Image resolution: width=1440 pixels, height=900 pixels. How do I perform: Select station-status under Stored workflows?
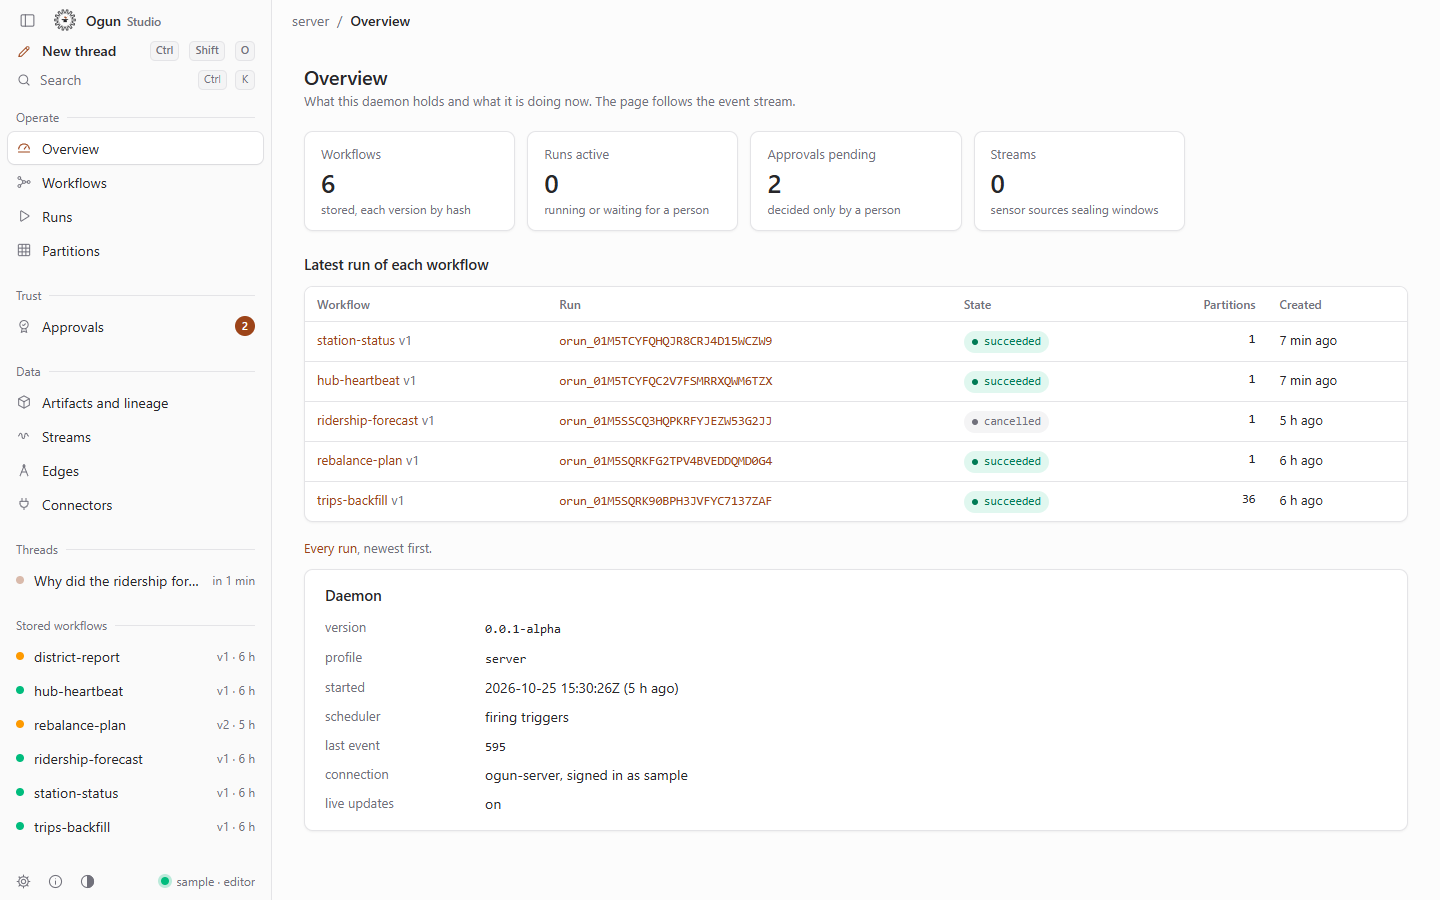(135, 793)
